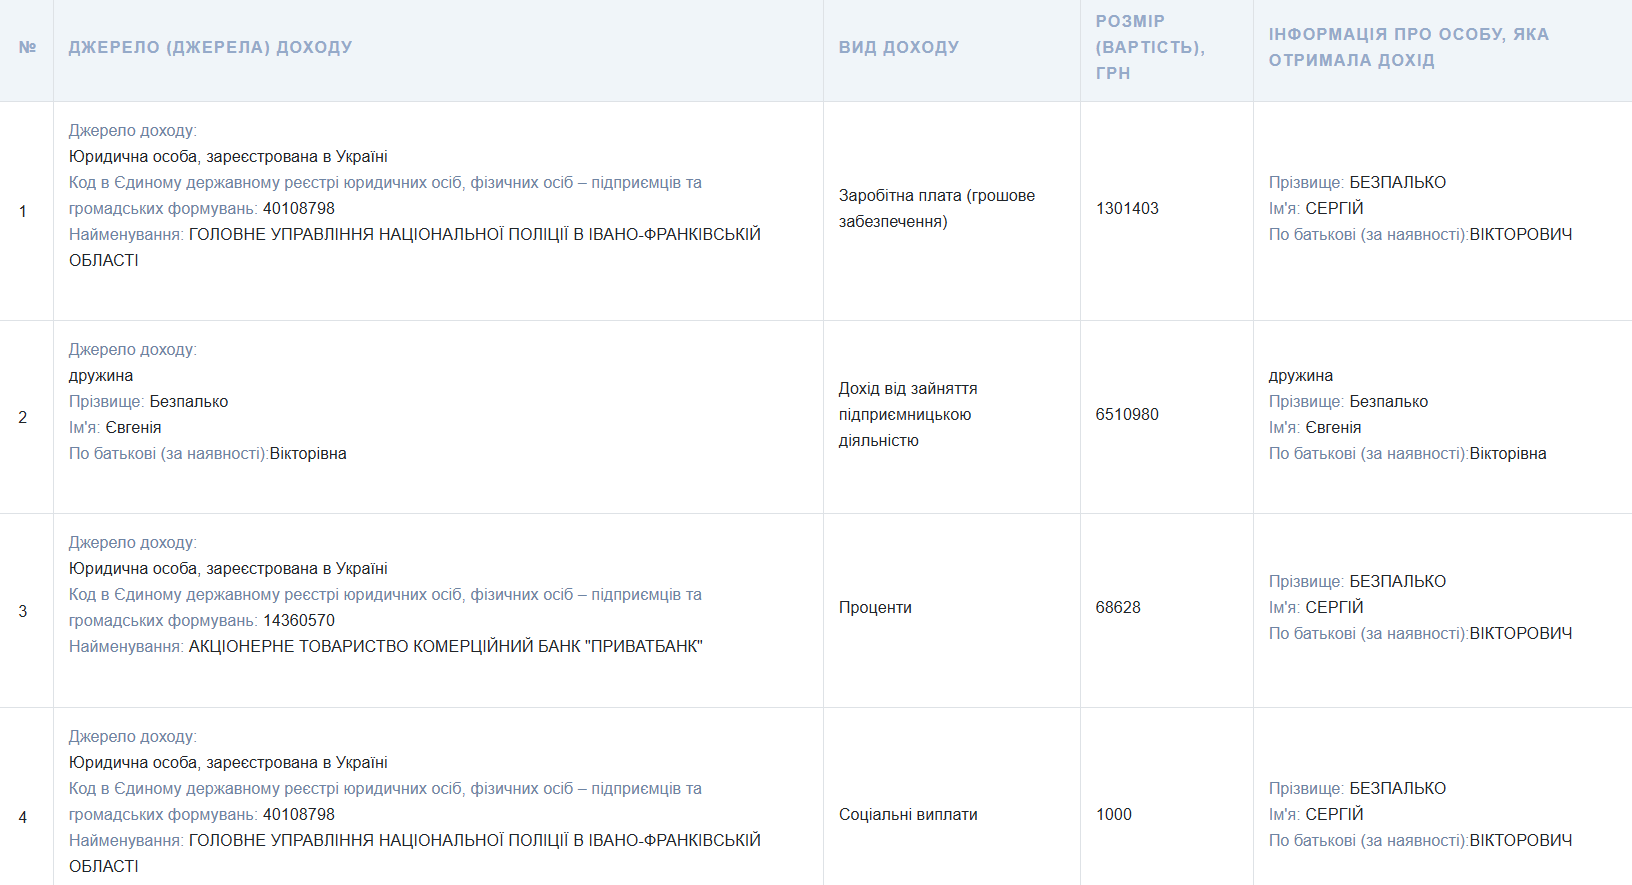Select the income amount 1301403
Screen dimensions: 1632x885
tap(1127, 208)
